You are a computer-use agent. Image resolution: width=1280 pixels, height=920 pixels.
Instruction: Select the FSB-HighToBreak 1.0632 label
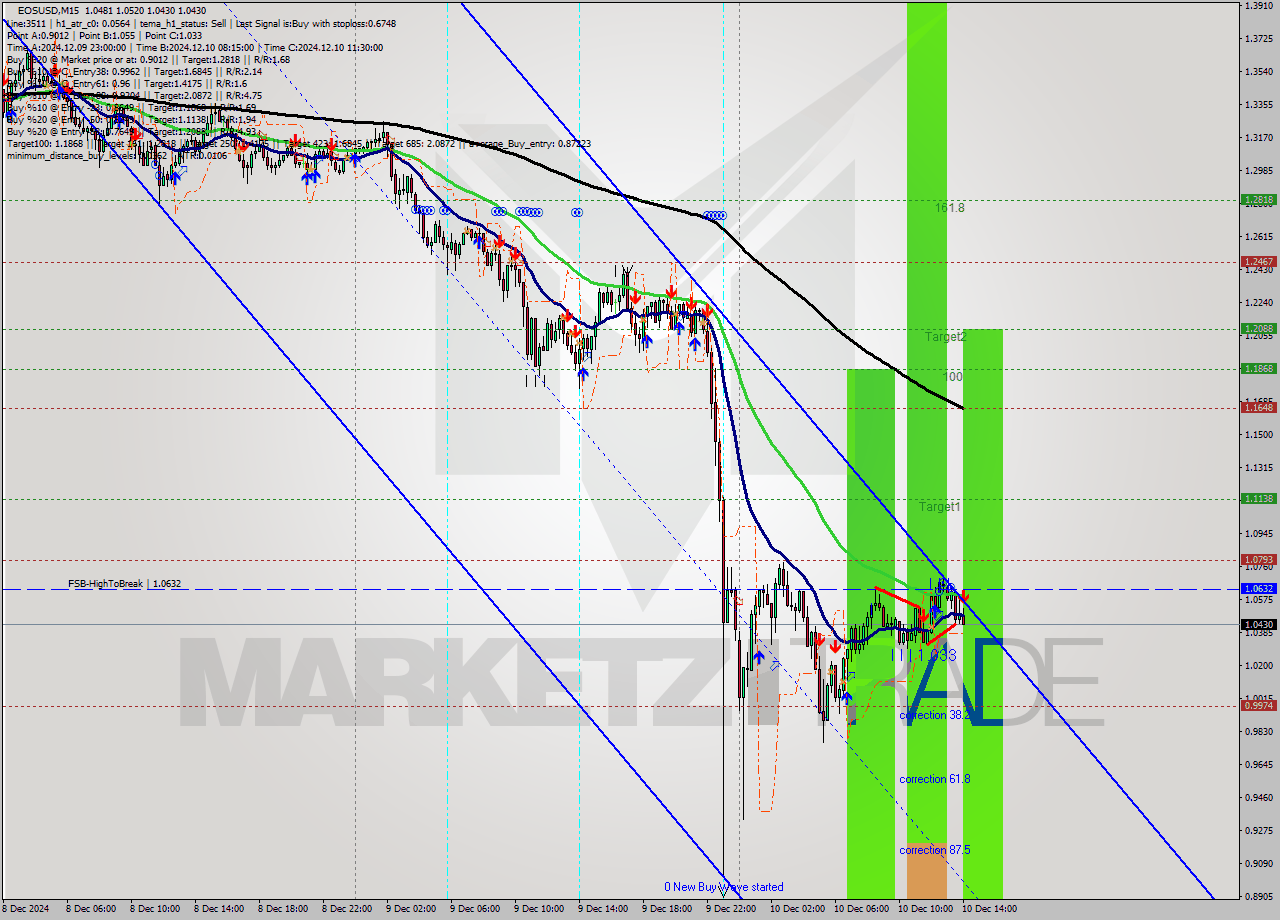pyautogui.click(x=125, y=583)
